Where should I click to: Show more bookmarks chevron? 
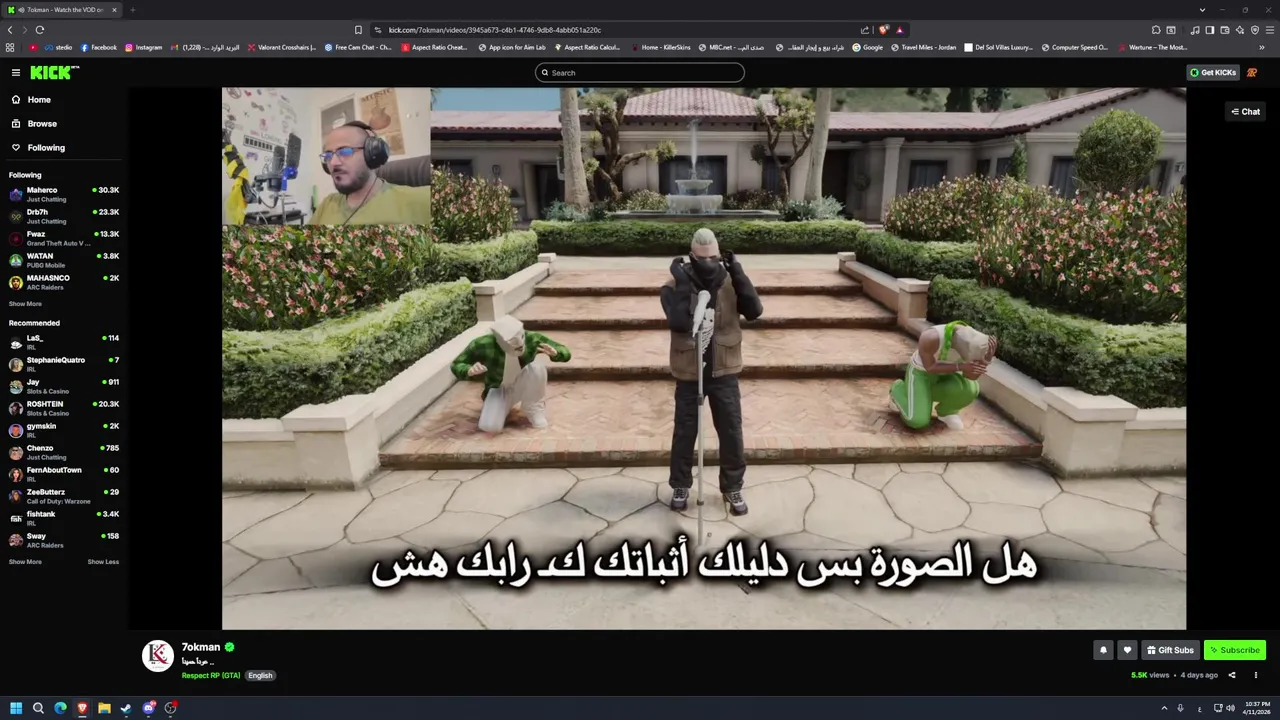coord(1262,47)
